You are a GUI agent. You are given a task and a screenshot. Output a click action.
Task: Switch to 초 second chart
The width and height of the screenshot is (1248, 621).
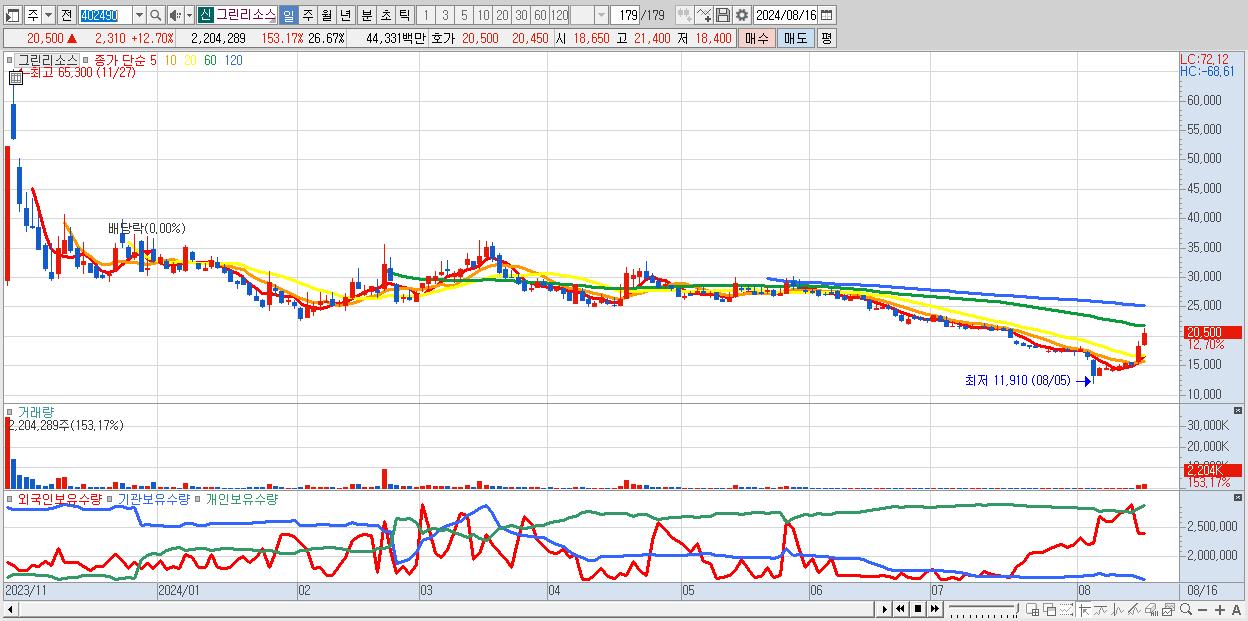tap(386, 15)
